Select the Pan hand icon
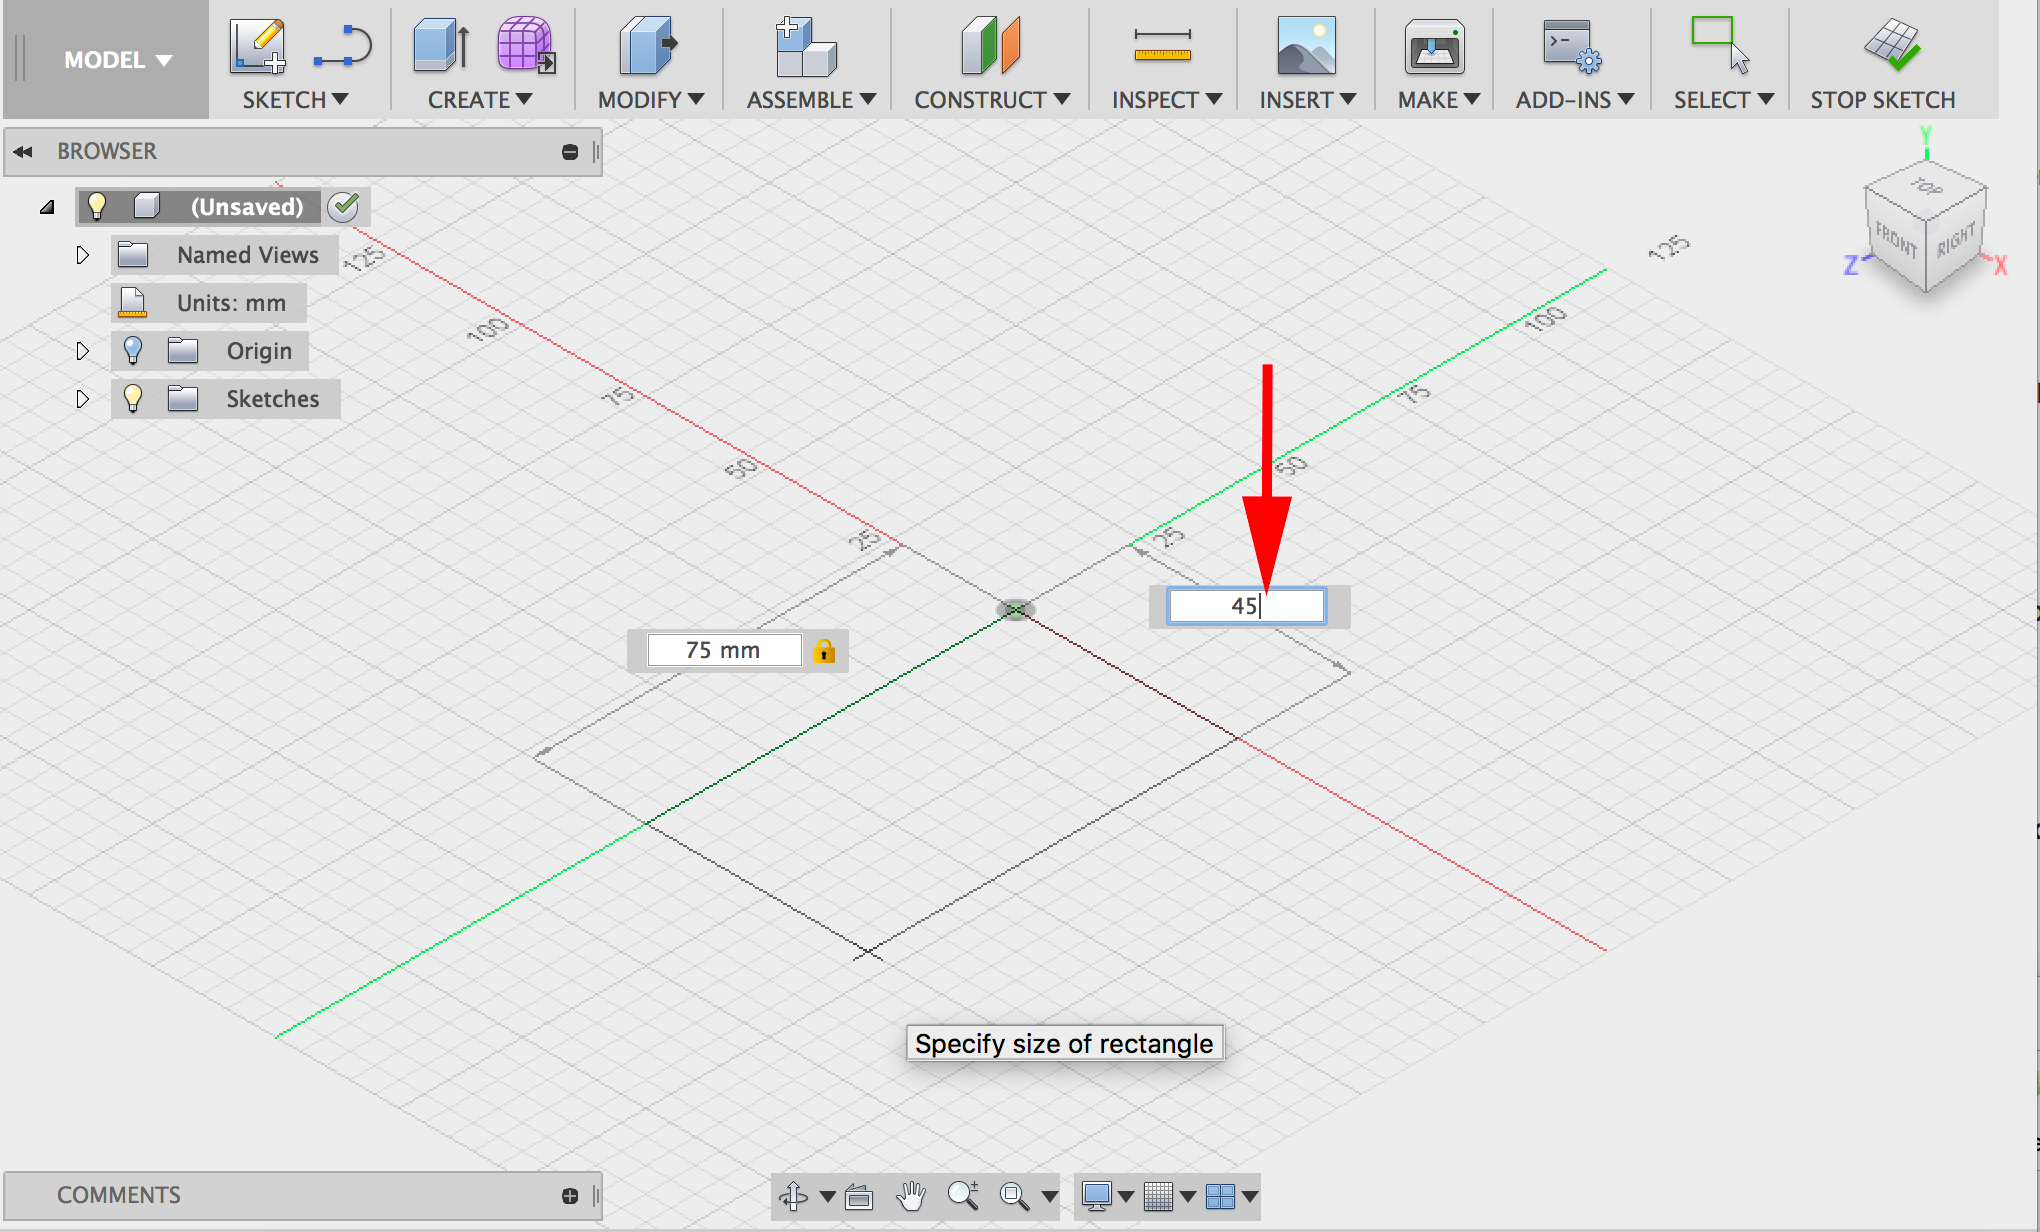The image size is (2040, 1232). [x=911, y=1196]
